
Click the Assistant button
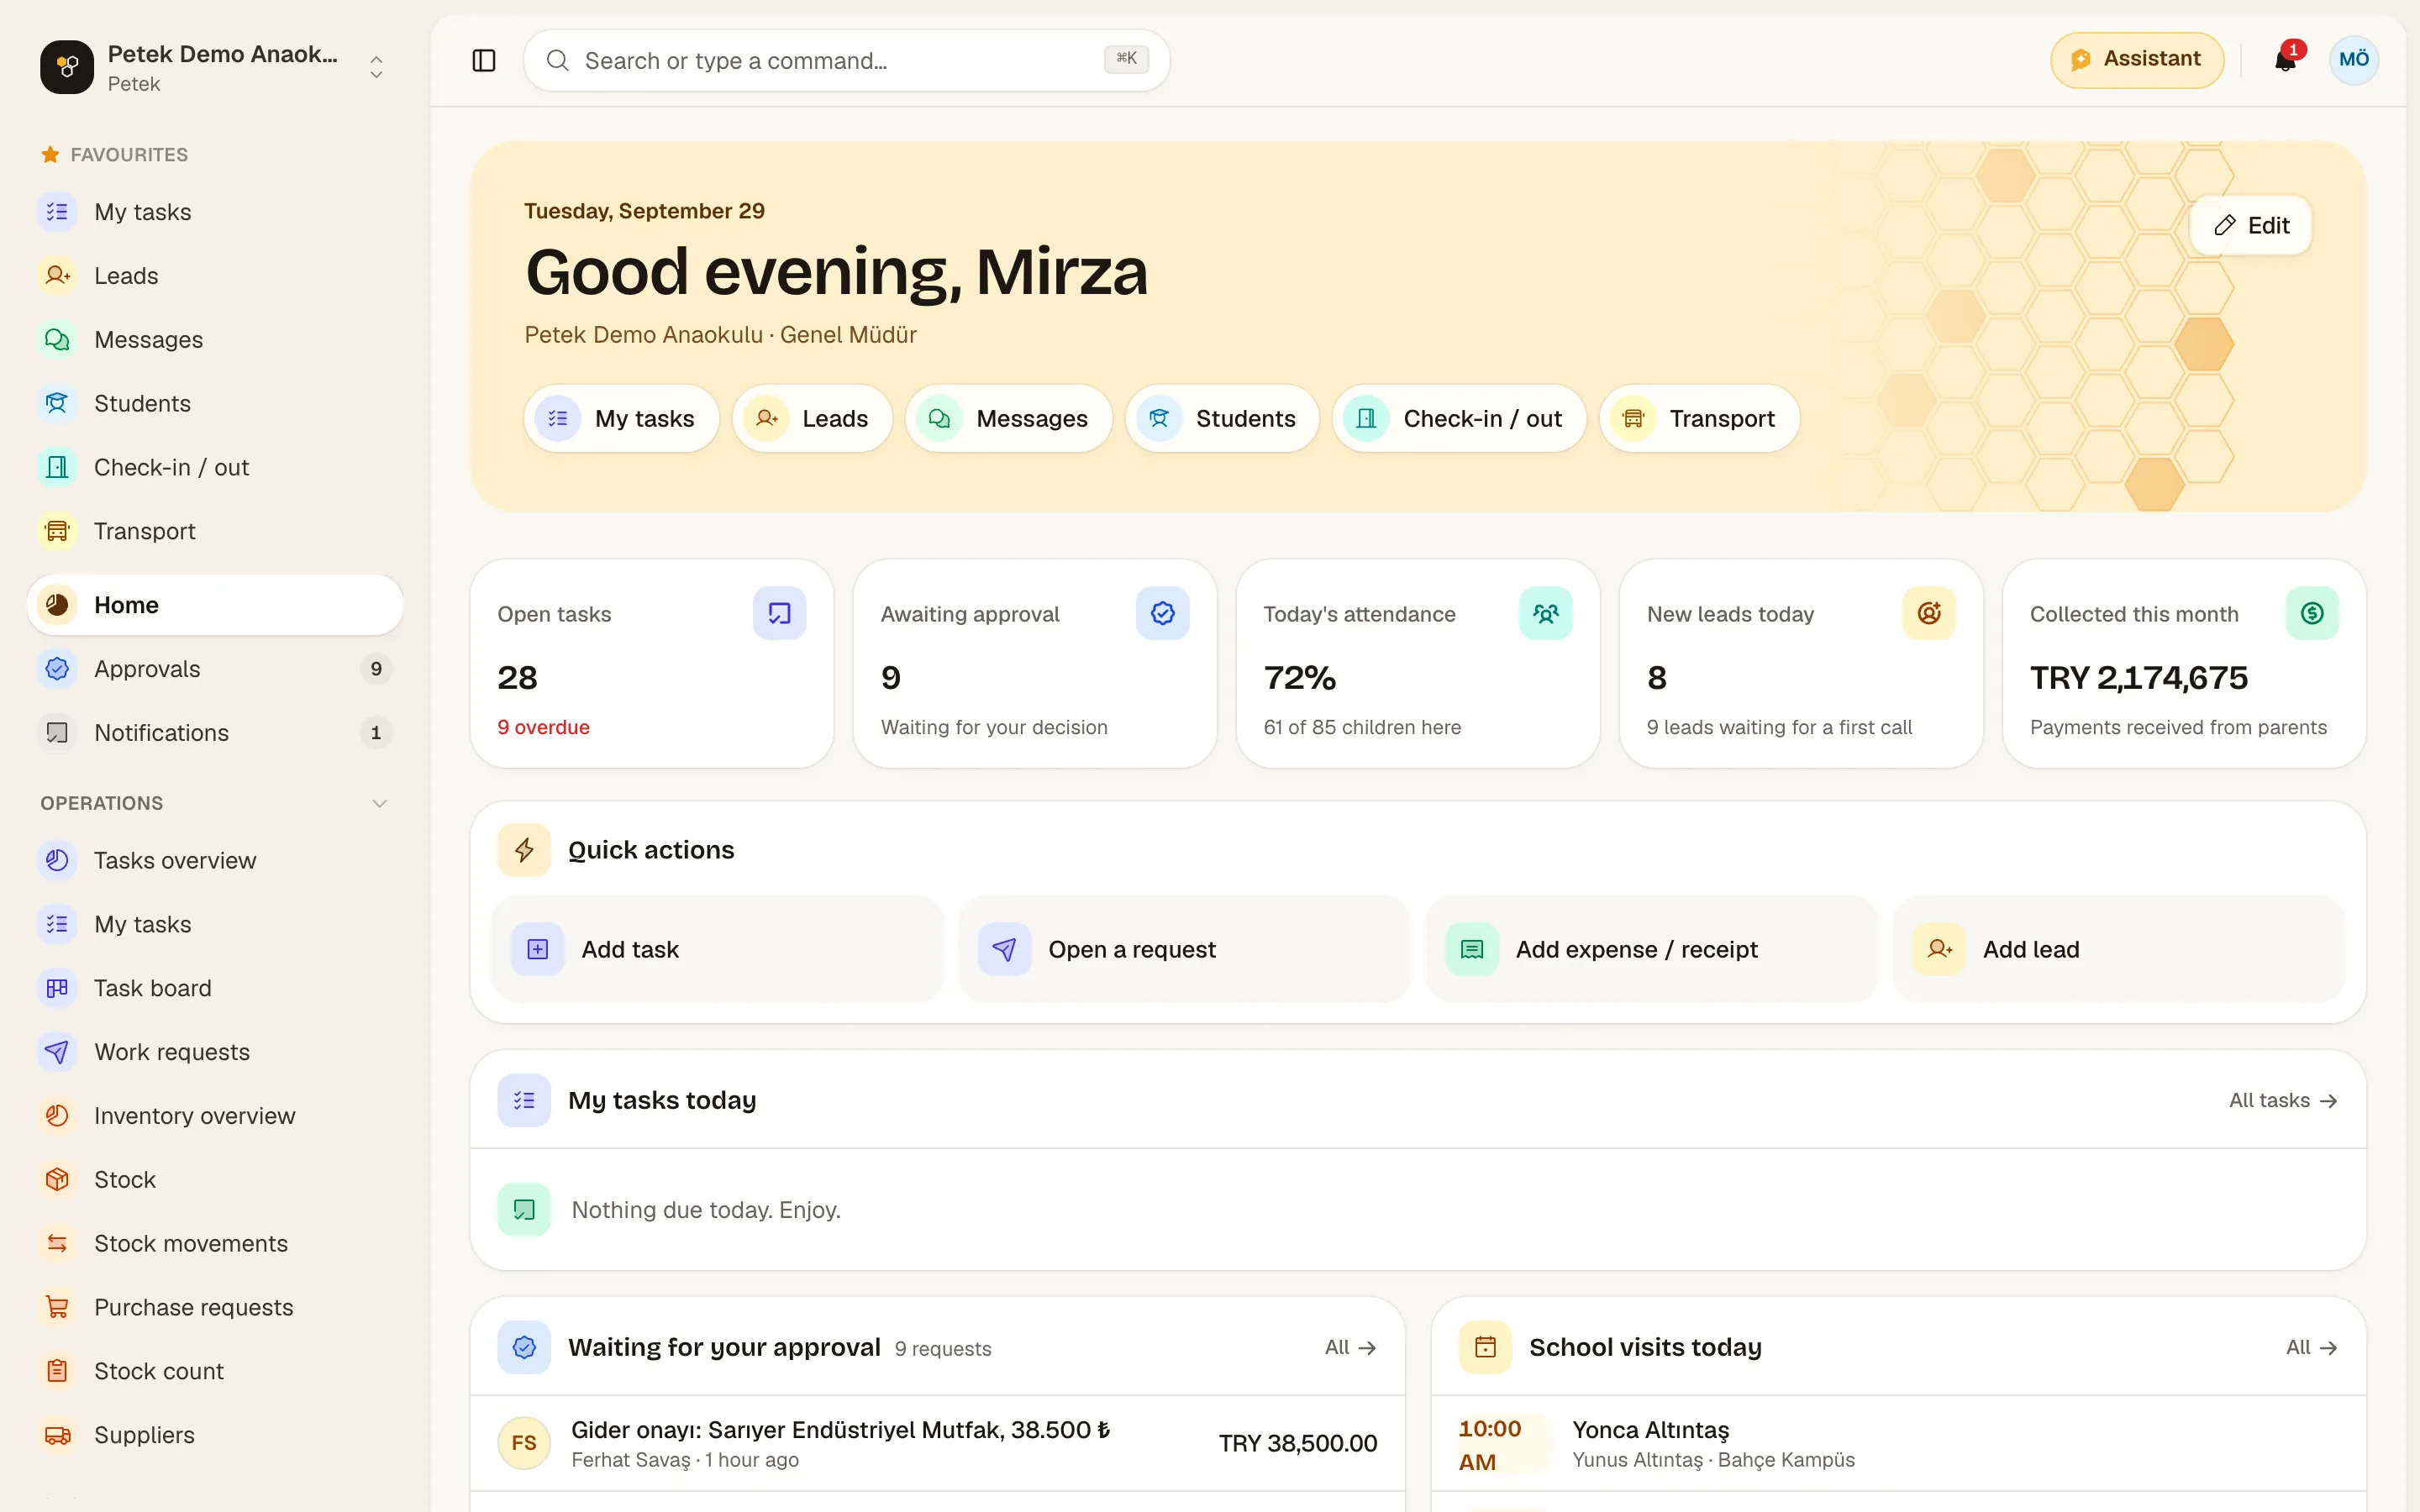[2136, 60]
